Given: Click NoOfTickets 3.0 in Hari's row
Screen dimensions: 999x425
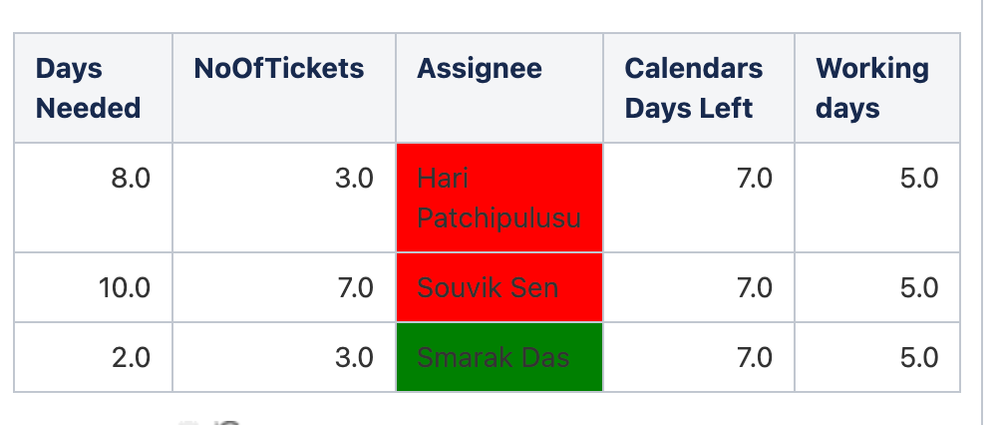Looking at the screenshot, I should [x=355, y=178].
